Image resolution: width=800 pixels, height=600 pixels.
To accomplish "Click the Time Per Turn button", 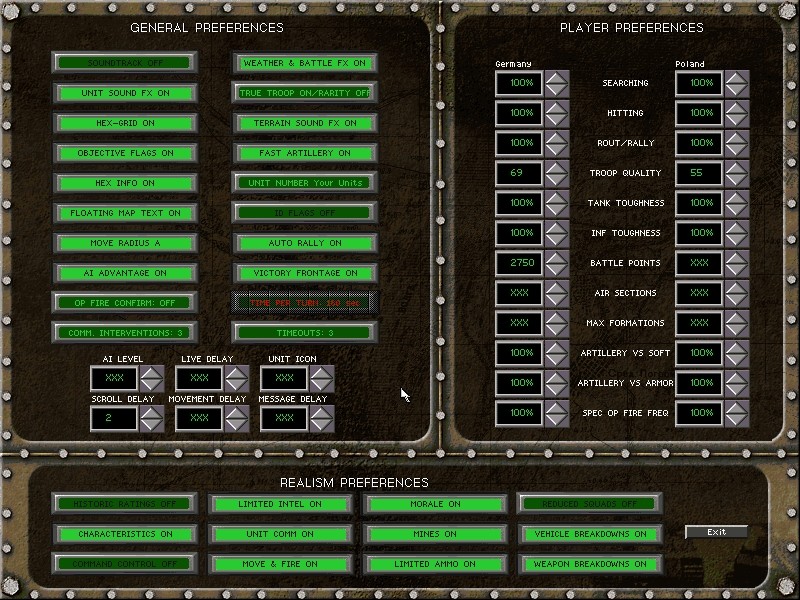I will 305,303.
